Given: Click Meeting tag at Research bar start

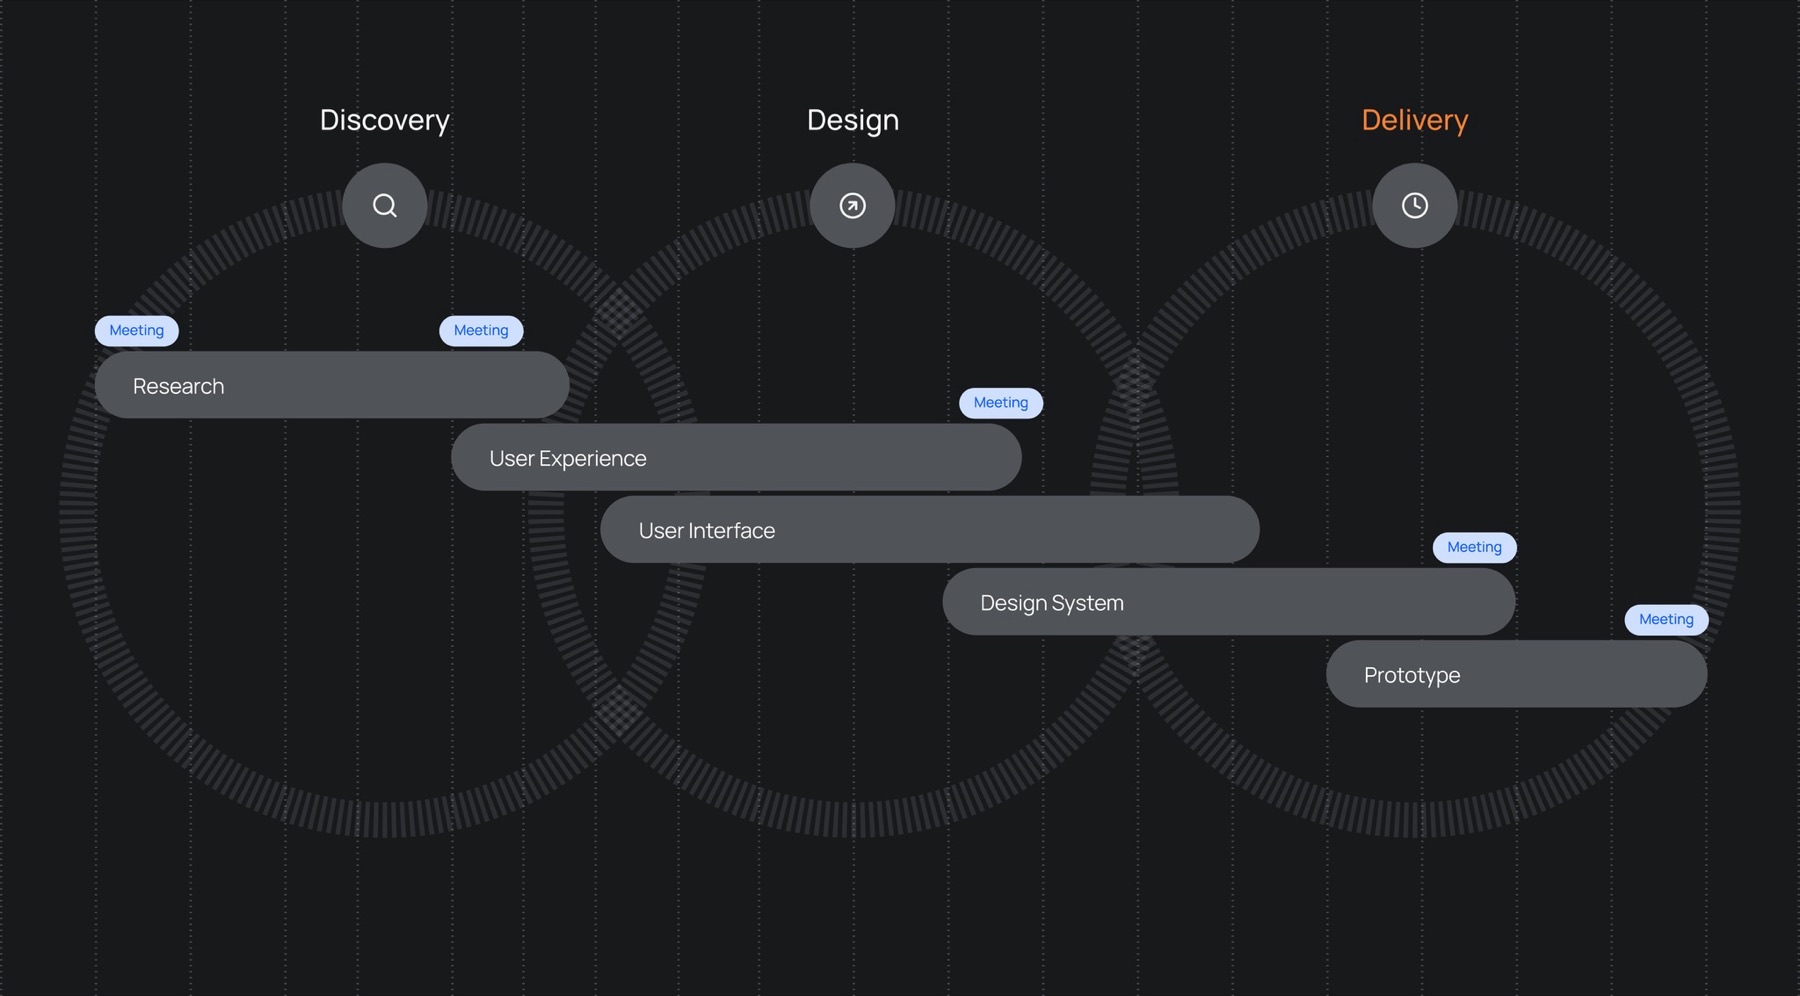Looking at the screenshot, I should 137,331.
